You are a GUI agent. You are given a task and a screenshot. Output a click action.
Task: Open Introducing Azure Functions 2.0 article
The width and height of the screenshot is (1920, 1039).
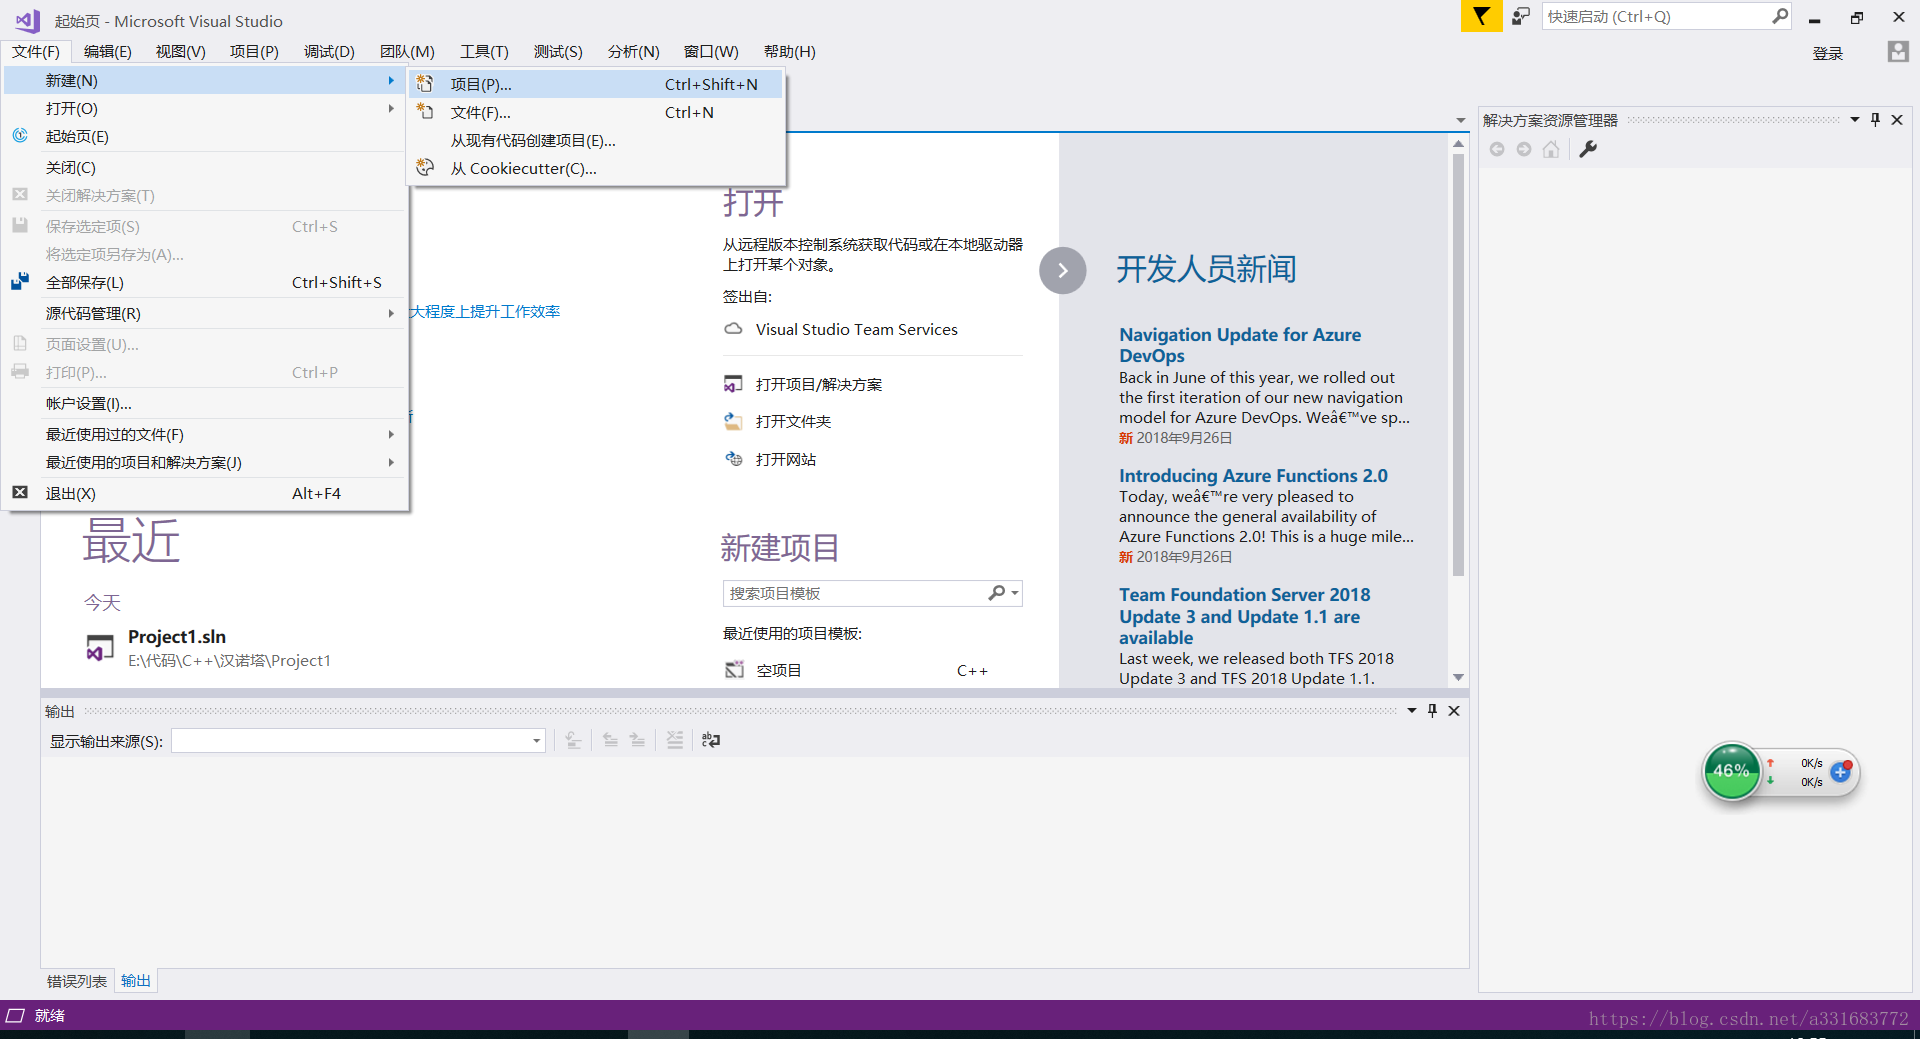click(x=1253, y=476)
